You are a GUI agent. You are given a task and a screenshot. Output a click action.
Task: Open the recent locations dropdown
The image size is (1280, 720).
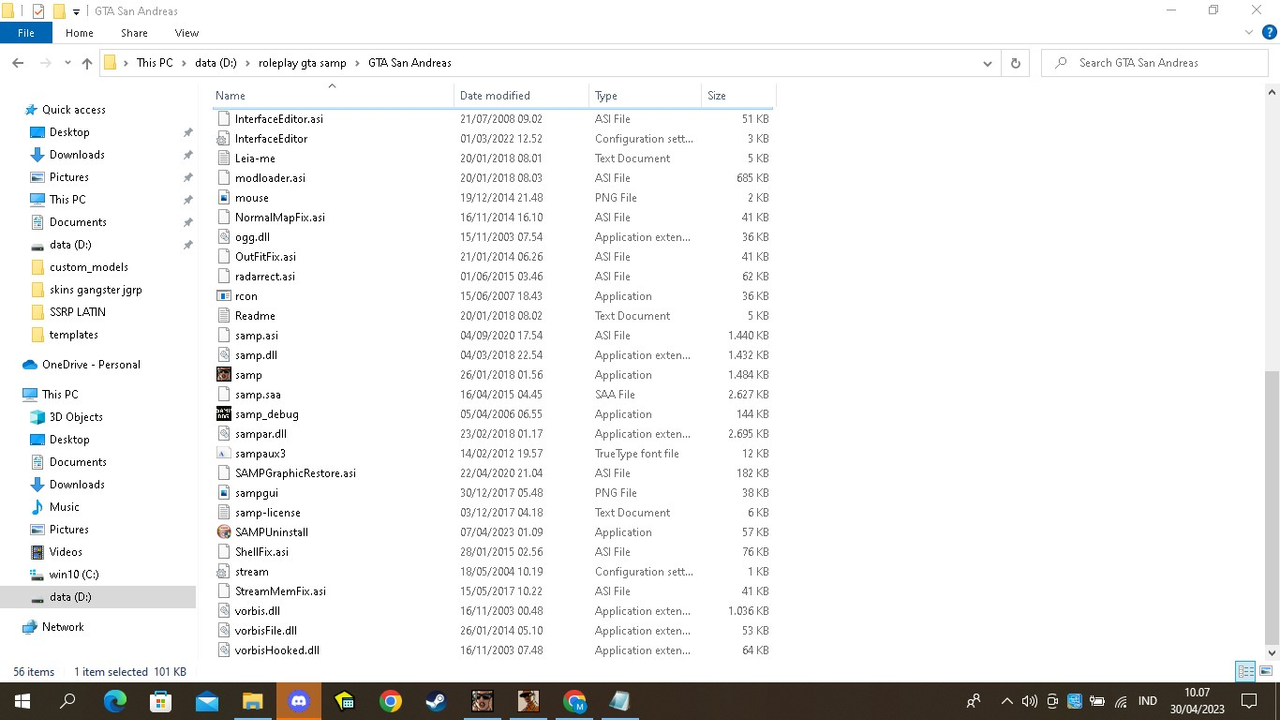pyautogui.click(x=68, y=63)
